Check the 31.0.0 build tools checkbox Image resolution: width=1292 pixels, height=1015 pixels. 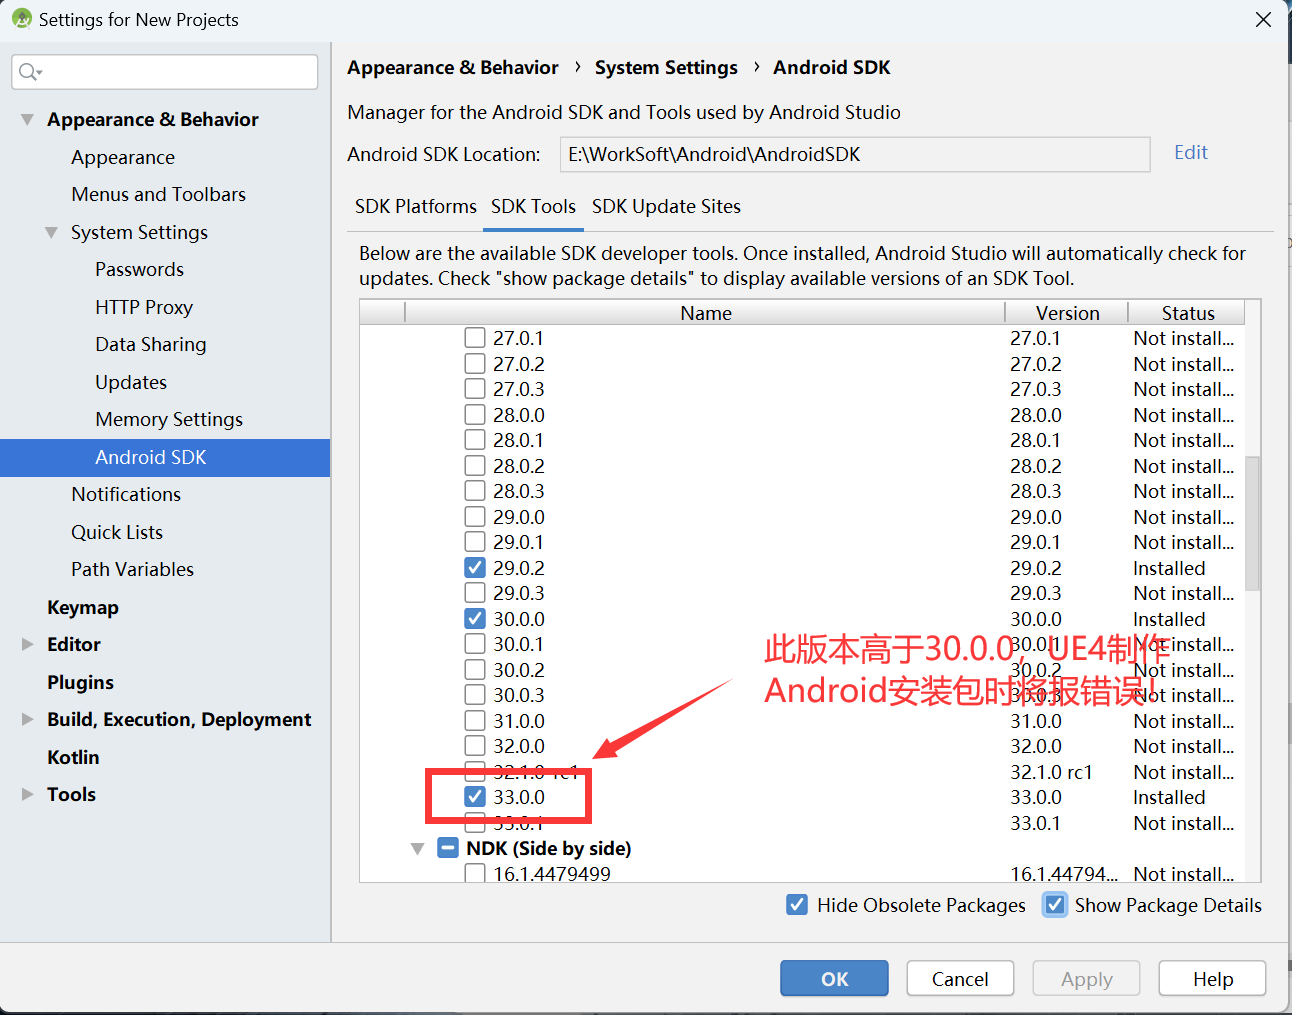click(475, 722)
